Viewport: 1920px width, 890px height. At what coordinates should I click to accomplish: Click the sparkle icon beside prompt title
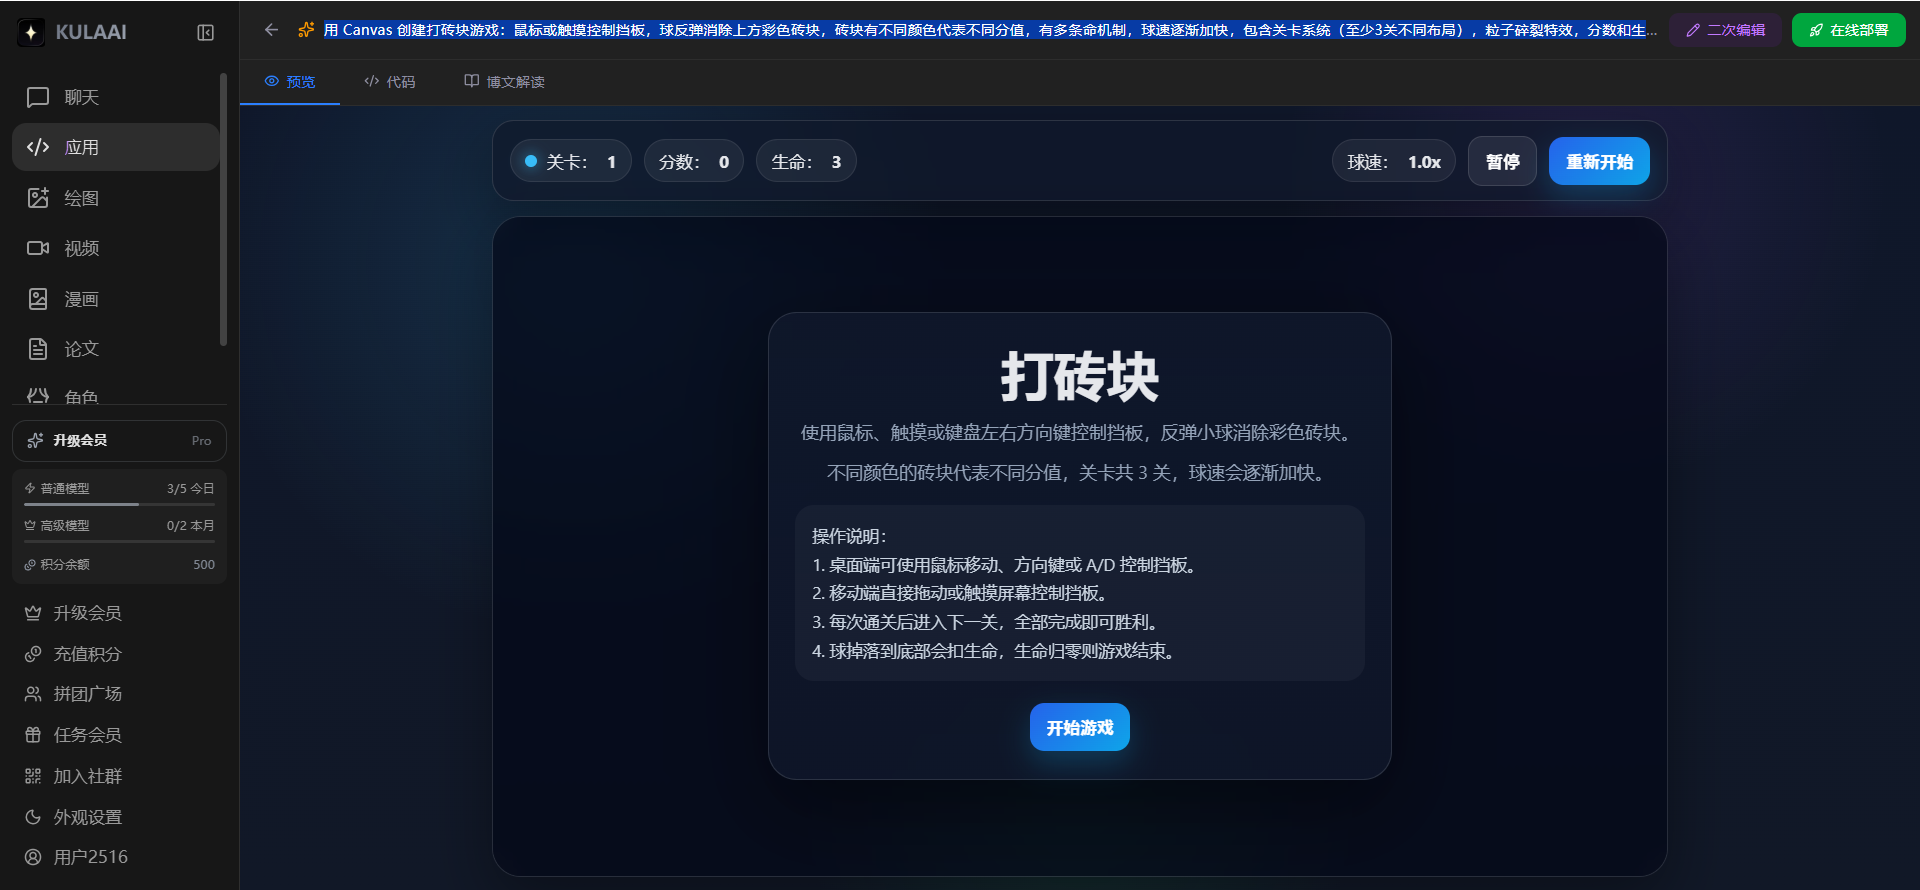(x=306, y=30)
